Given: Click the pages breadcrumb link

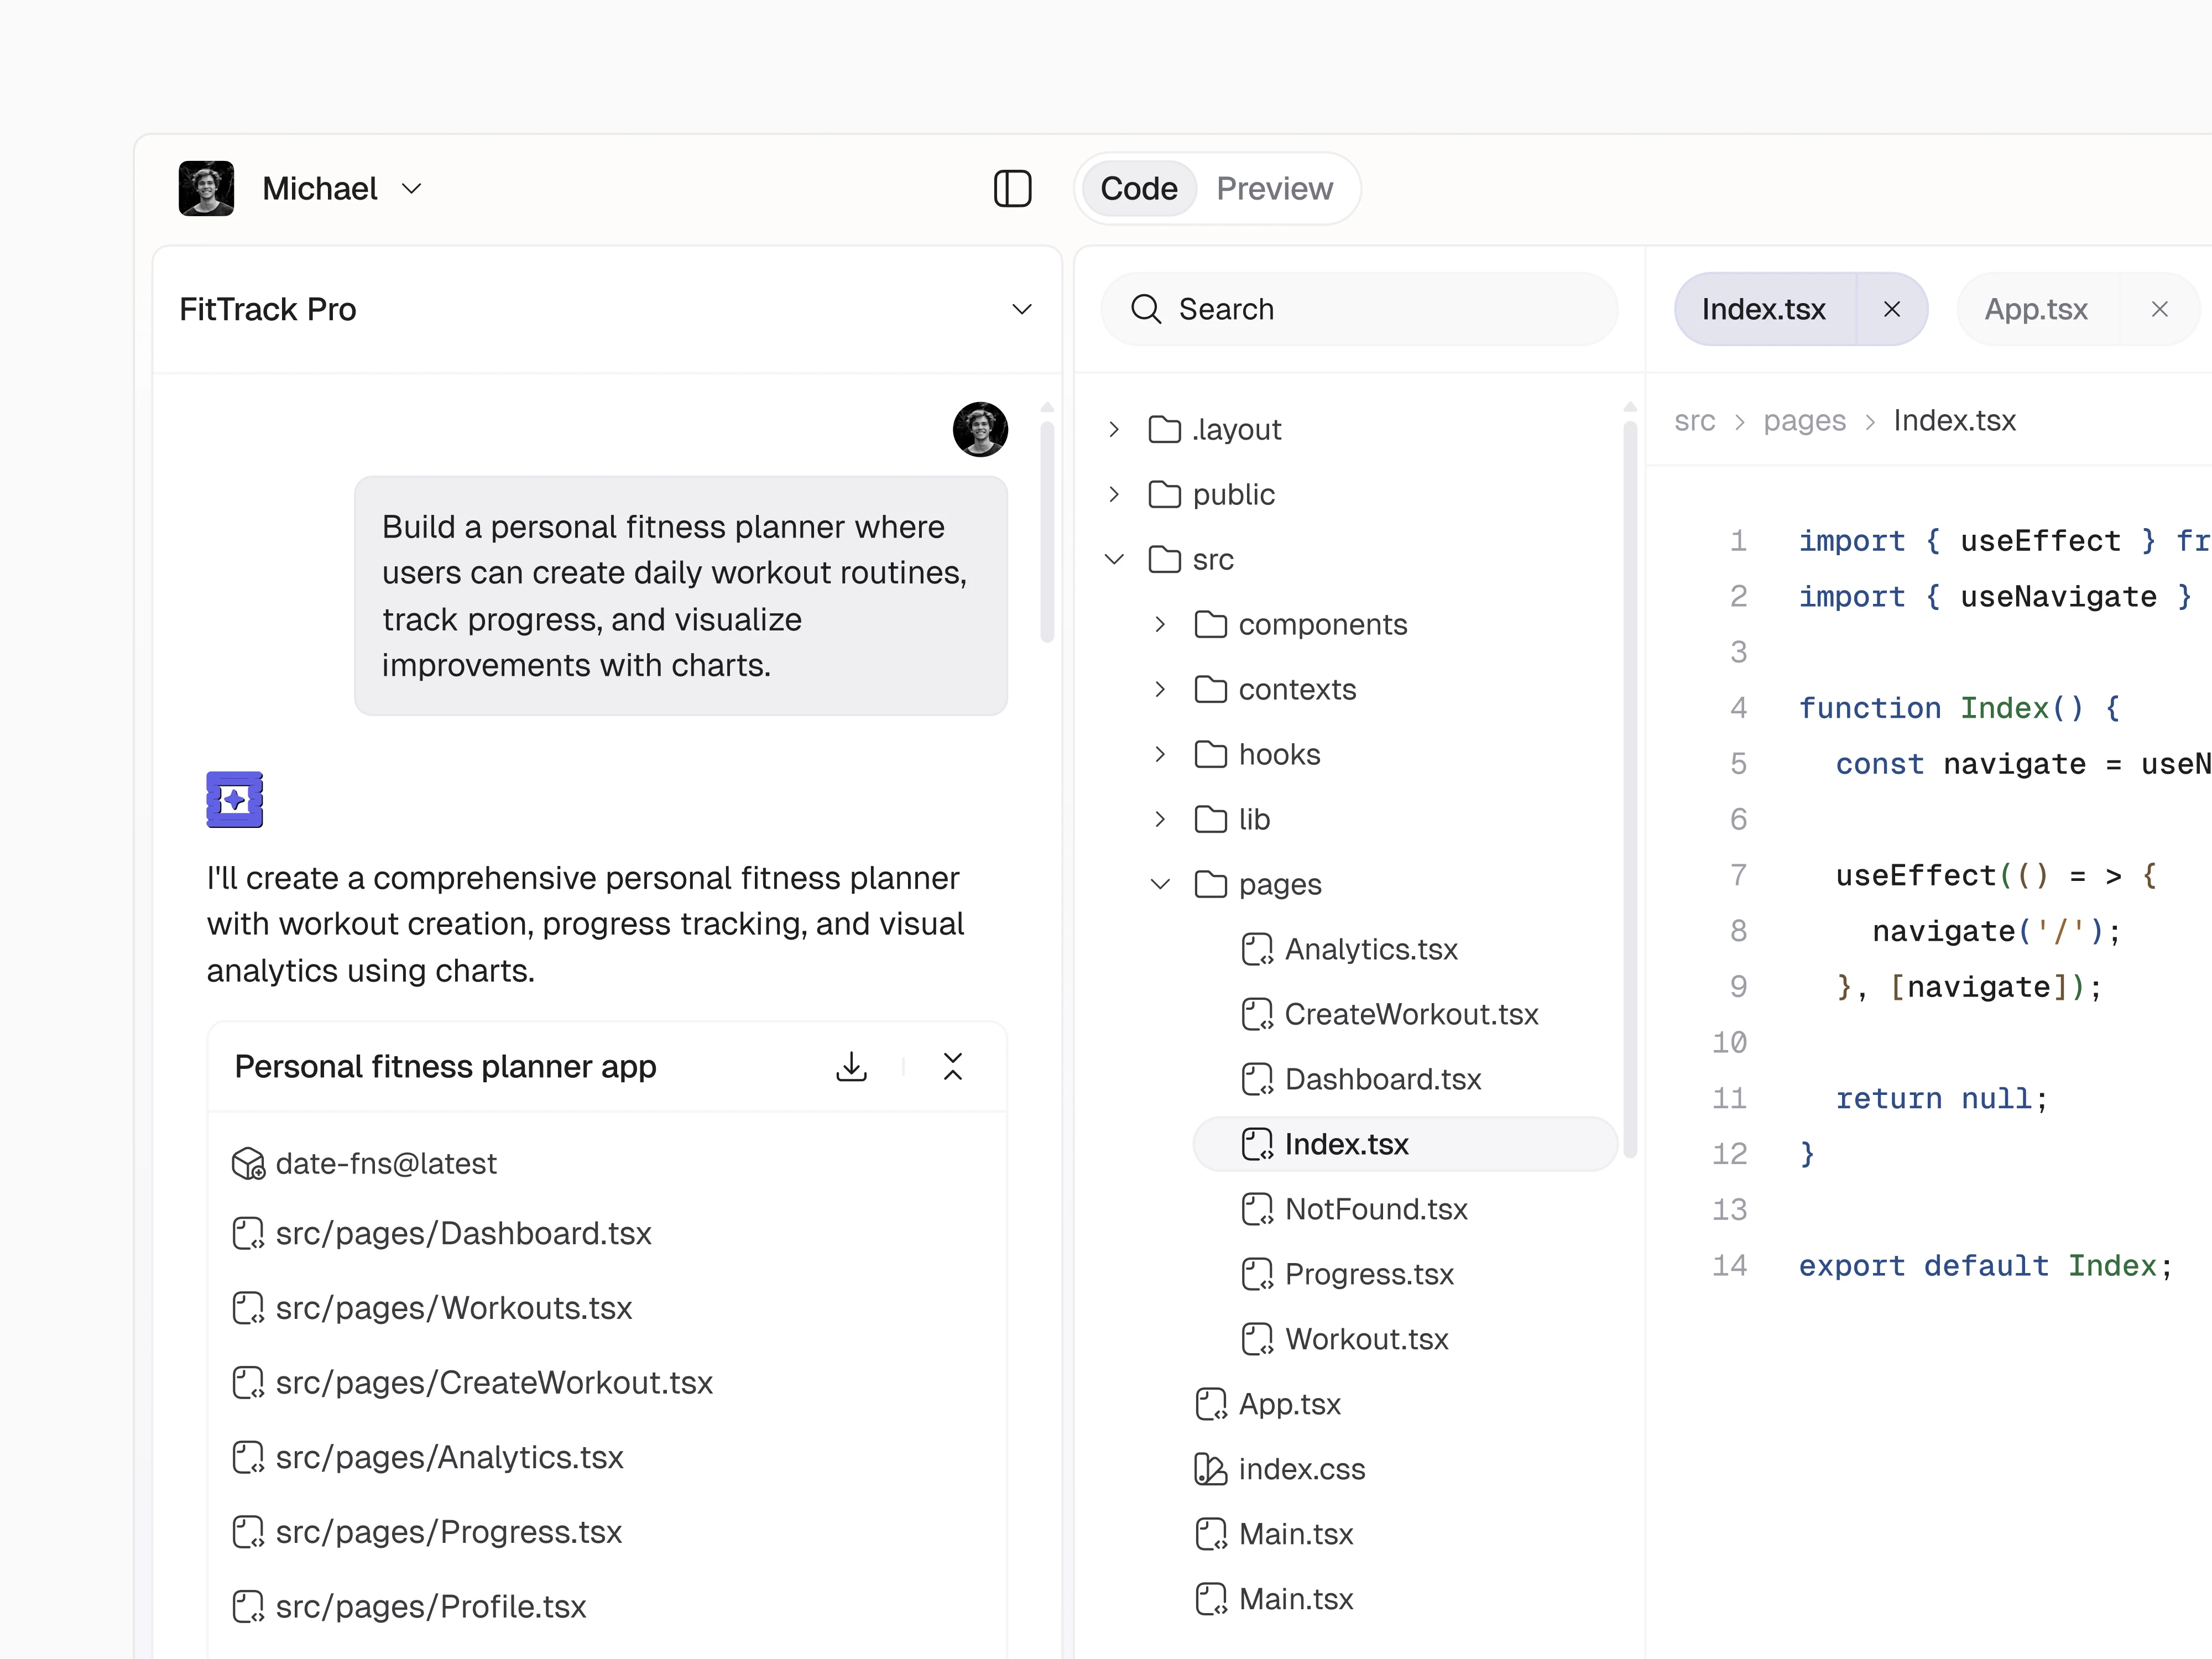Looking at the screenshot, I should tap(1804, 421).
